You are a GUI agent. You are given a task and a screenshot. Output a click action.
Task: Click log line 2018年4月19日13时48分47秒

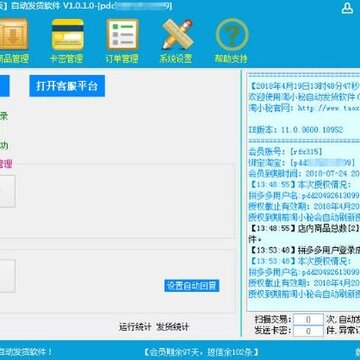coord(304,86)
